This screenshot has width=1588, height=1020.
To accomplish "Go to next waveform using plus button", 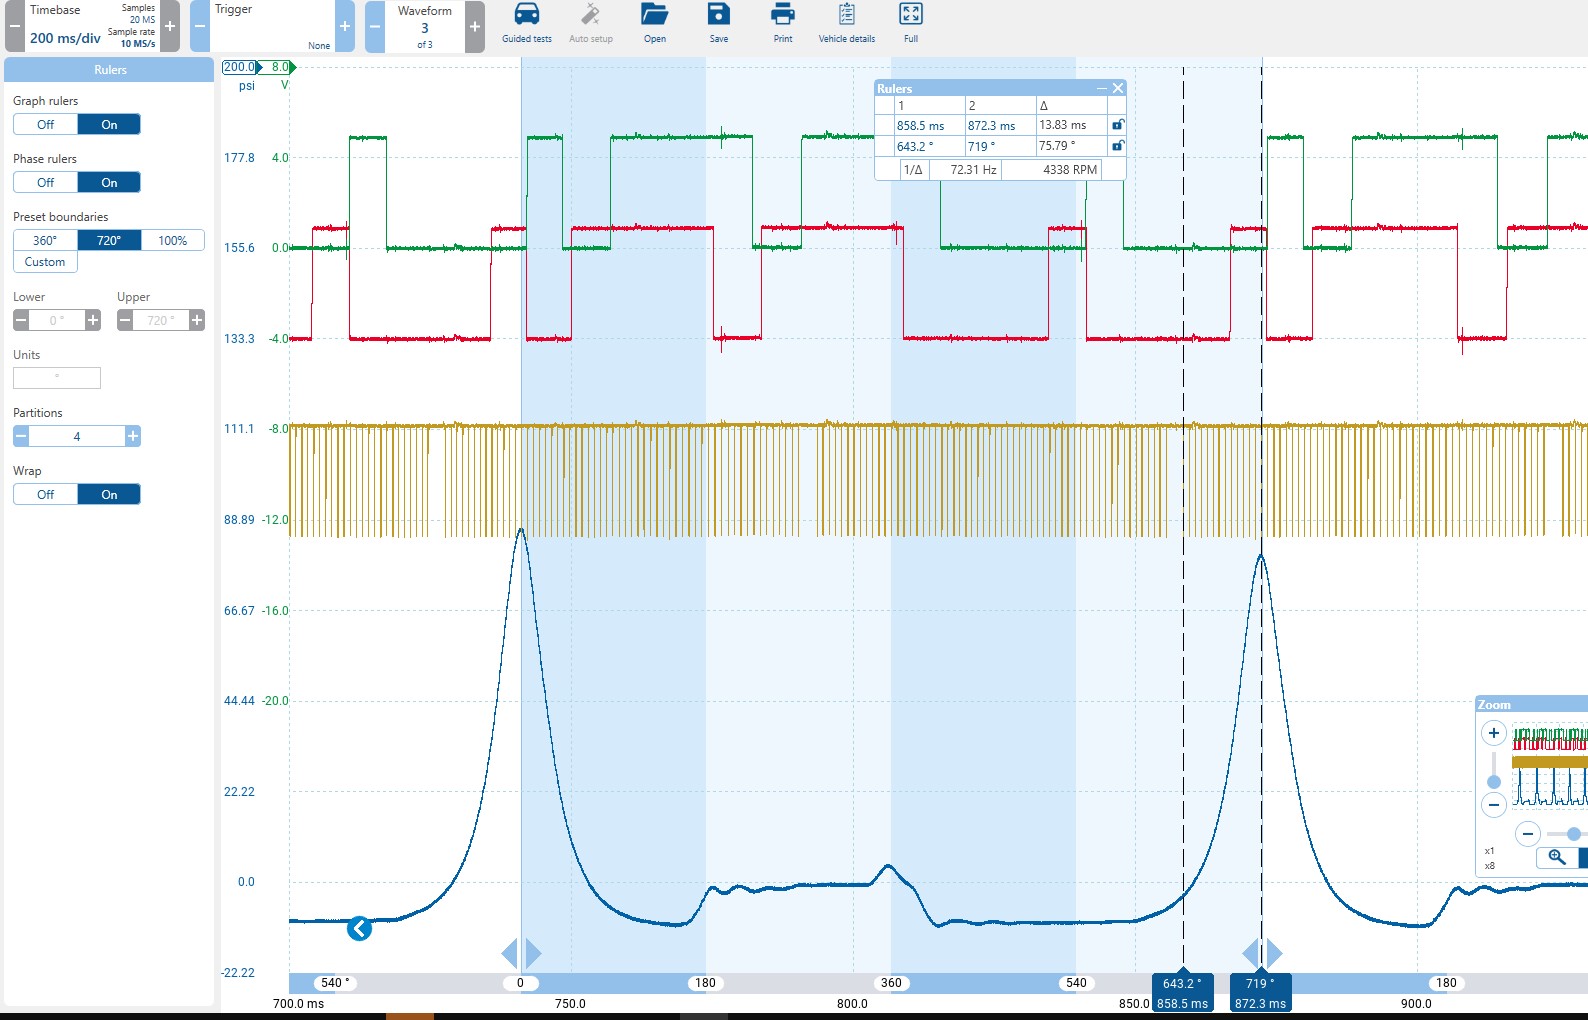I will click(x=475, y=27).
